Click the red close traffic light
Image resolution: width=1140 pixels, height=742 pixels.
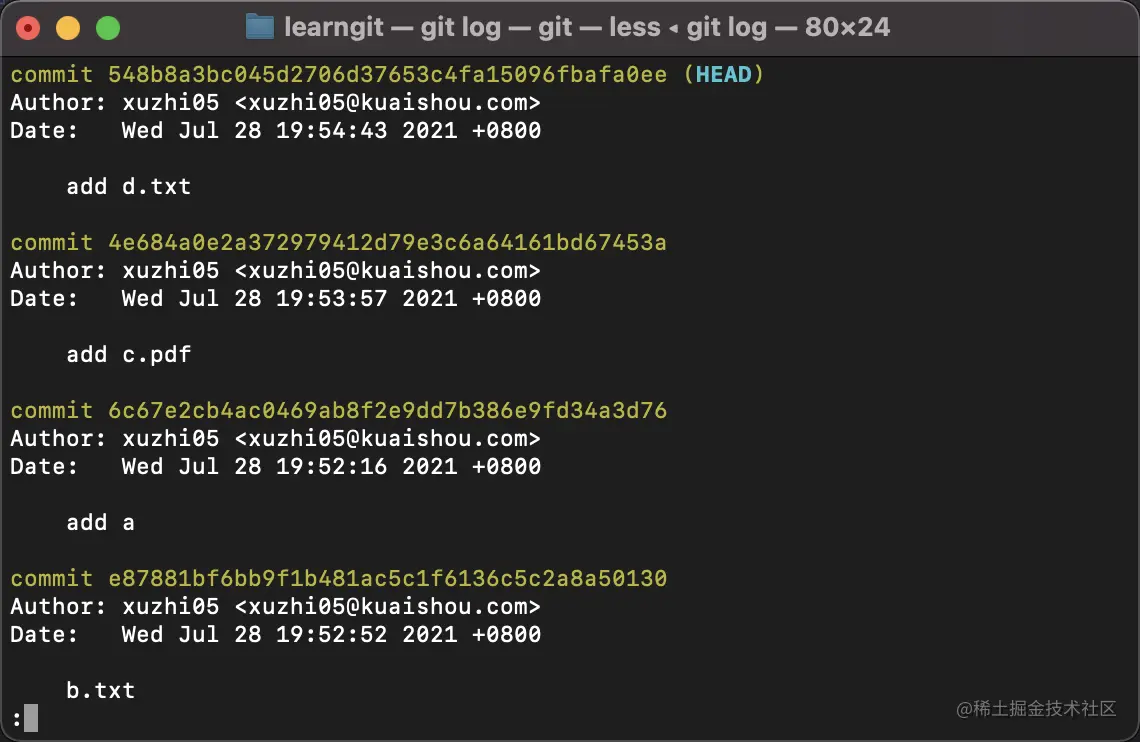[26, 27]
